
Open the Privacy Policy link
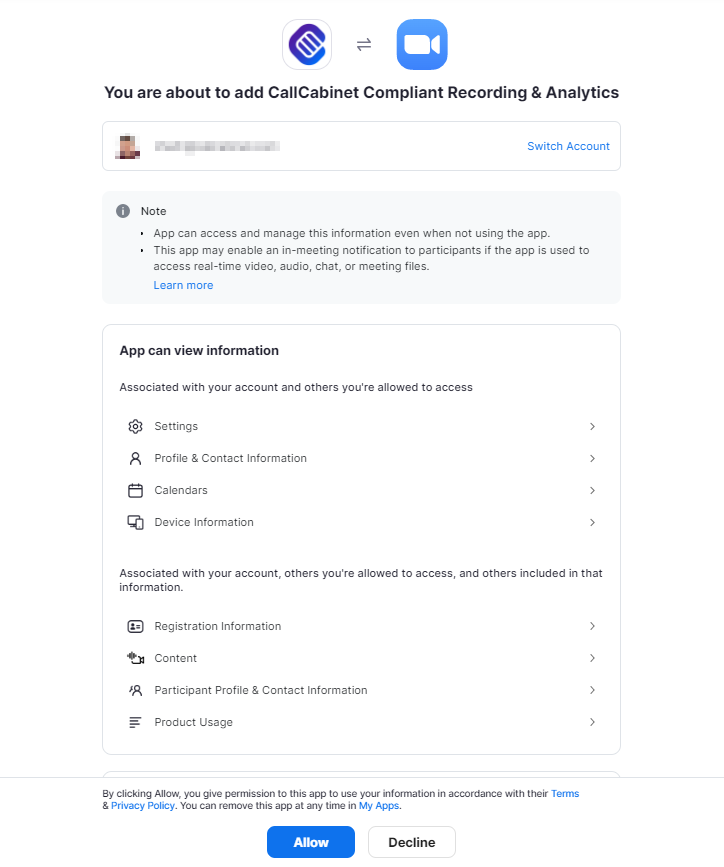click(143, 805)
